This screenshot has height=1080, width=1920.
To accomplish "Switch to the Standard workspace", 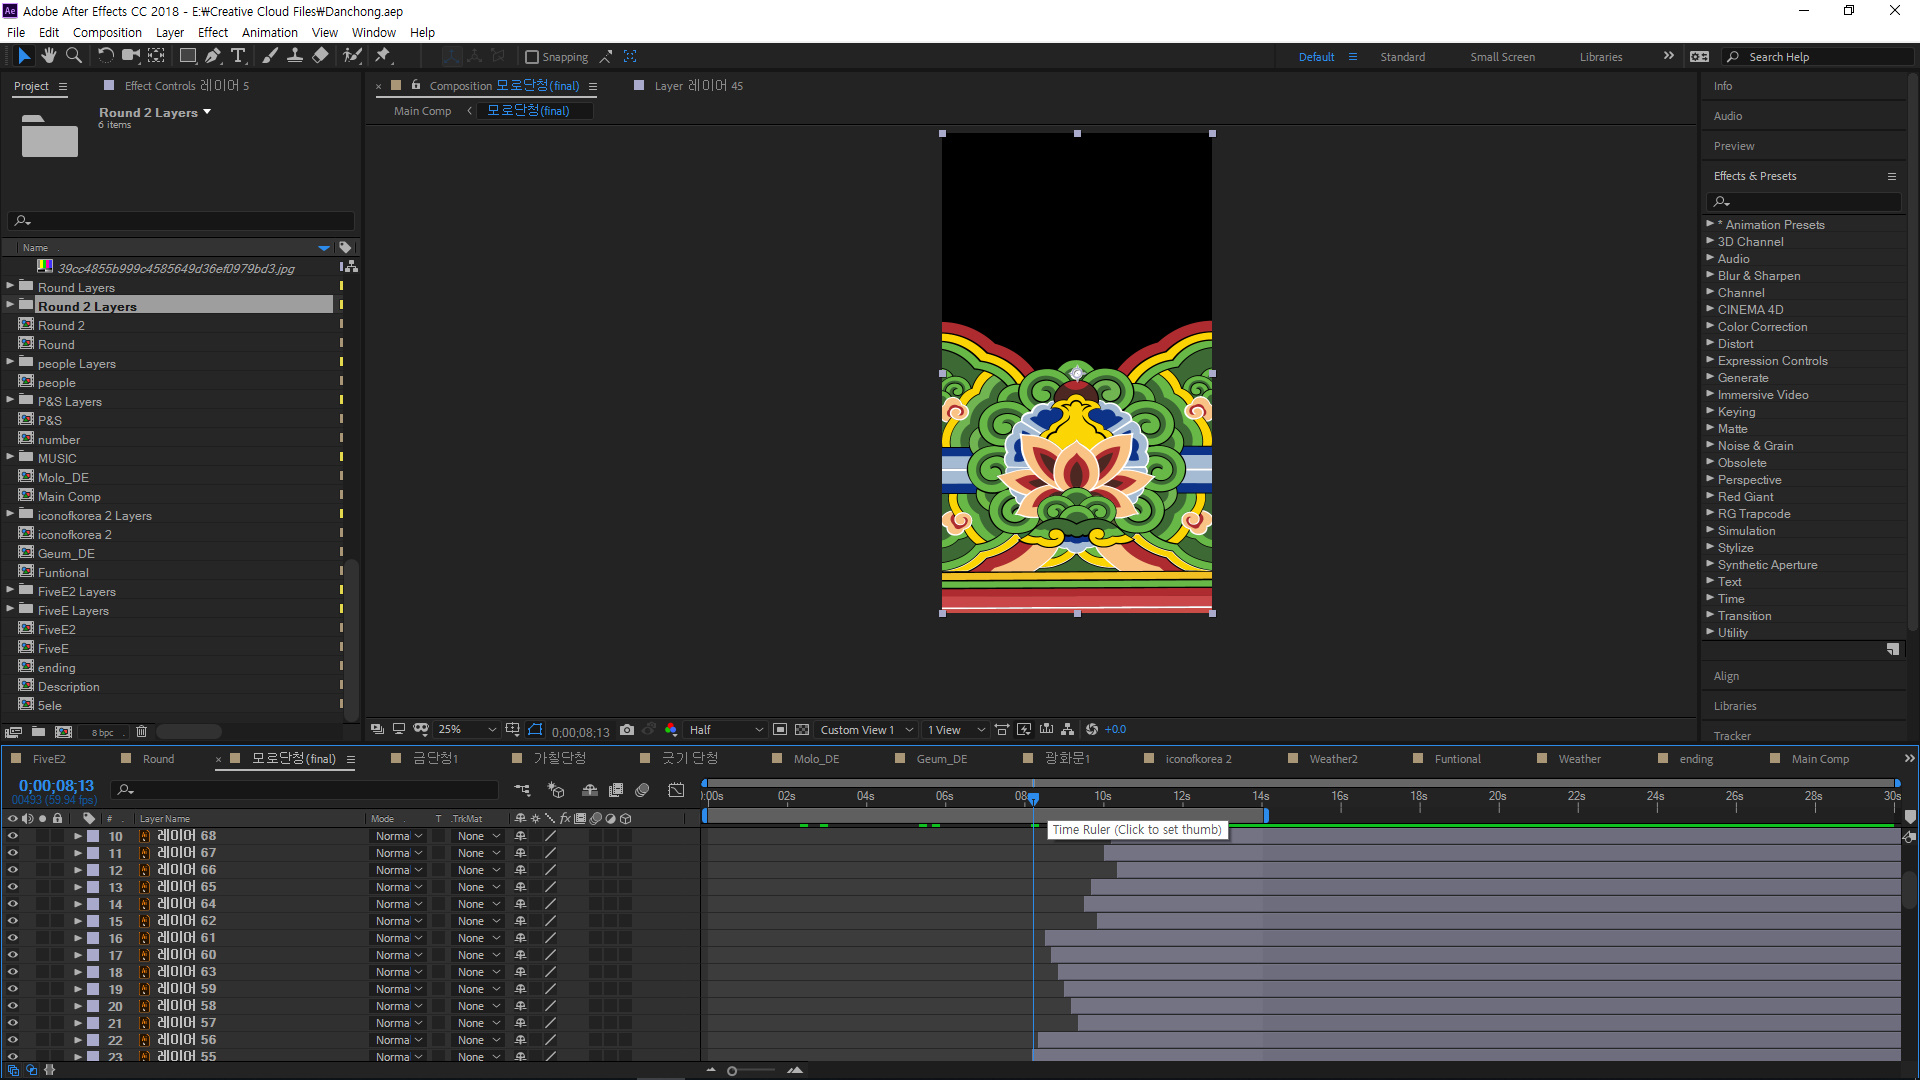I will pos(1402,57).
